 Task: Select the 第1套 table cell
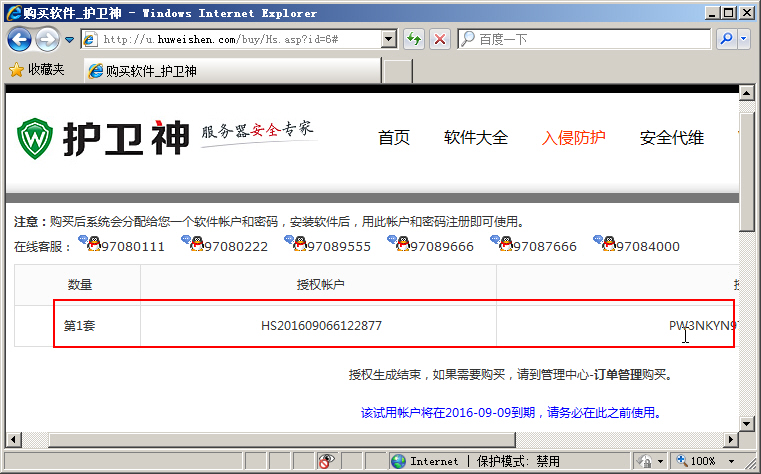[x=79, y=326]
